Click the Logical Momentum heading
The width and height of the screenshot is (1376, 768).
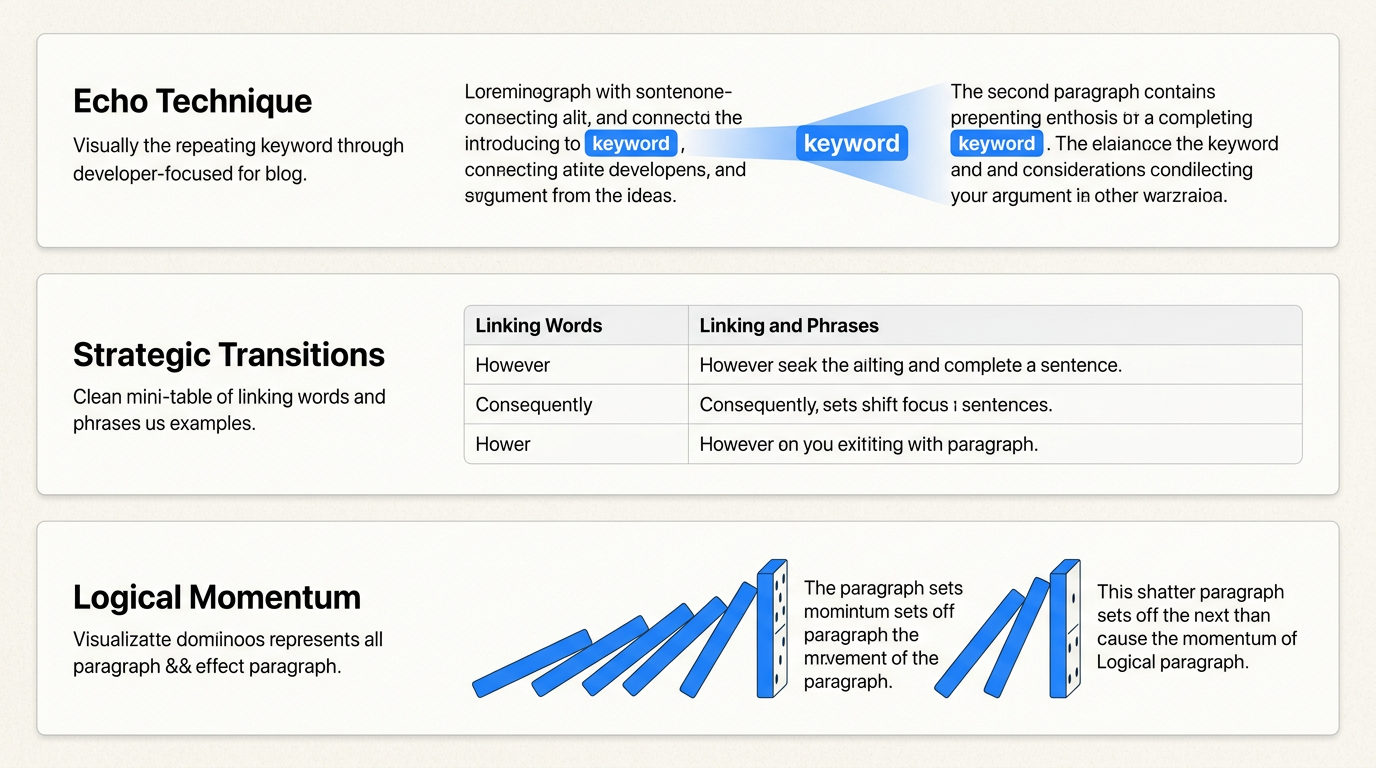coord(217,597)
